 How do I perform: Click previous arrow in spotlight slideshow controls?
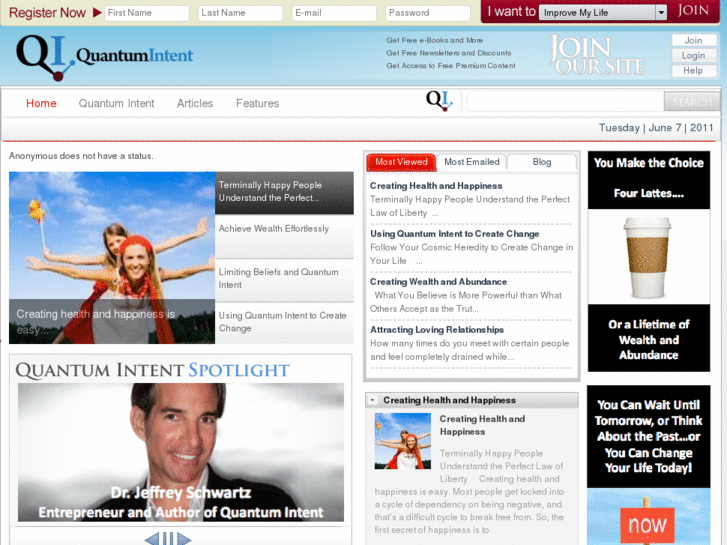[x=152, y=539]
